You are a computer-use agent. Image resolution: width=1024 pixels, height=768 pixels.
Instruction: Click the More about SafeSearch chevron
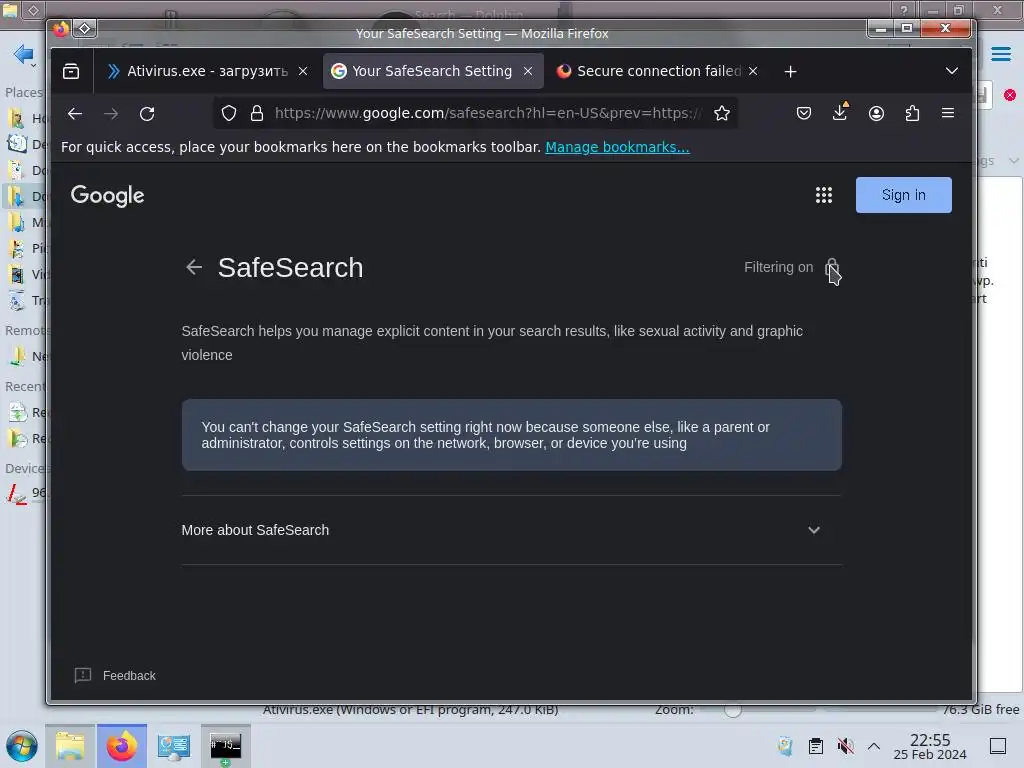pos(814,530)
